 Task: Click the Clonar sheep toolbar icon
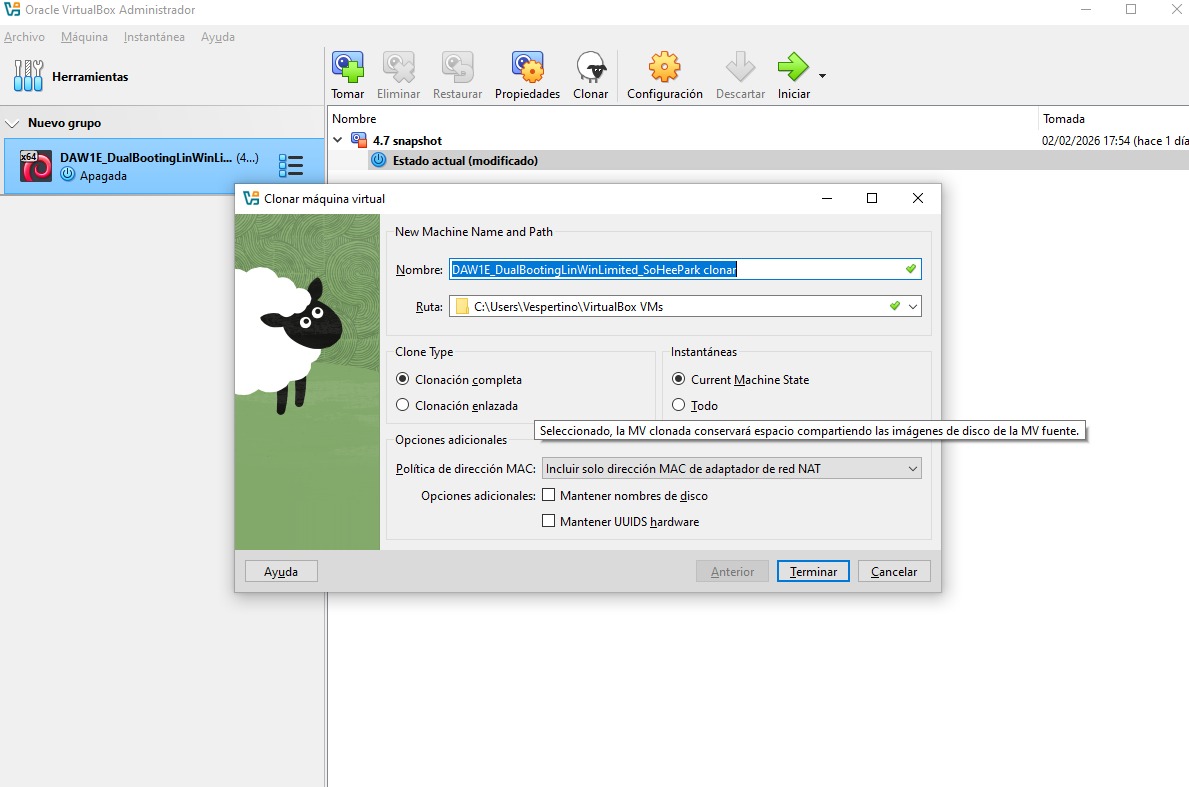590,75
